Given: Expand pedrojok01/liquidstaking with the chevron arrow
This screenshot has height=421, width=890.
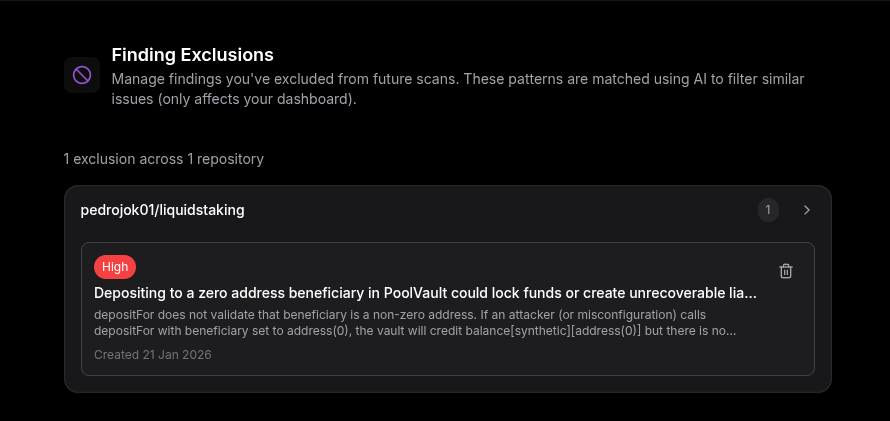Looking at the screenshot, I should pyautogui.click(x=807, y=210).
